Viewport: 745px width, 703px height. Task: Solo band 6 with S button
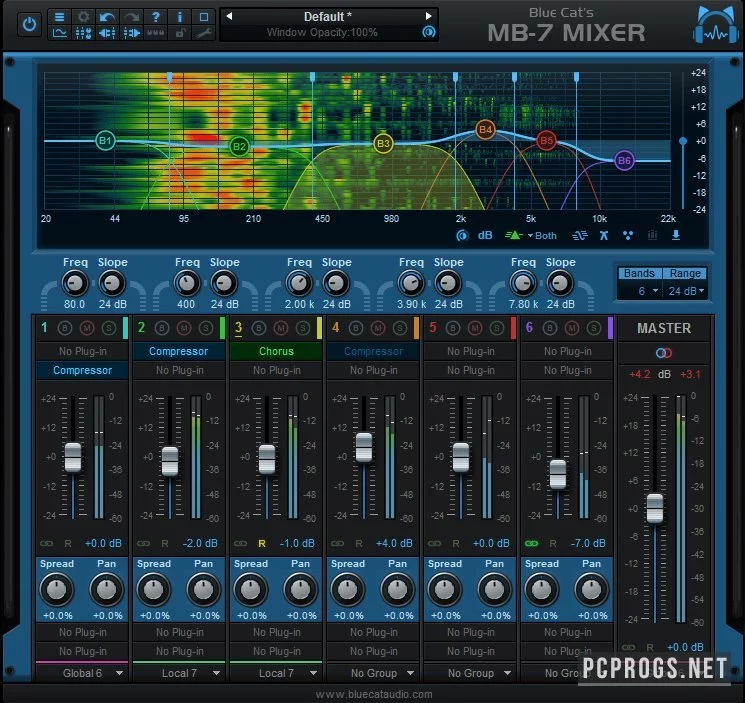click(x=593, y=328)
